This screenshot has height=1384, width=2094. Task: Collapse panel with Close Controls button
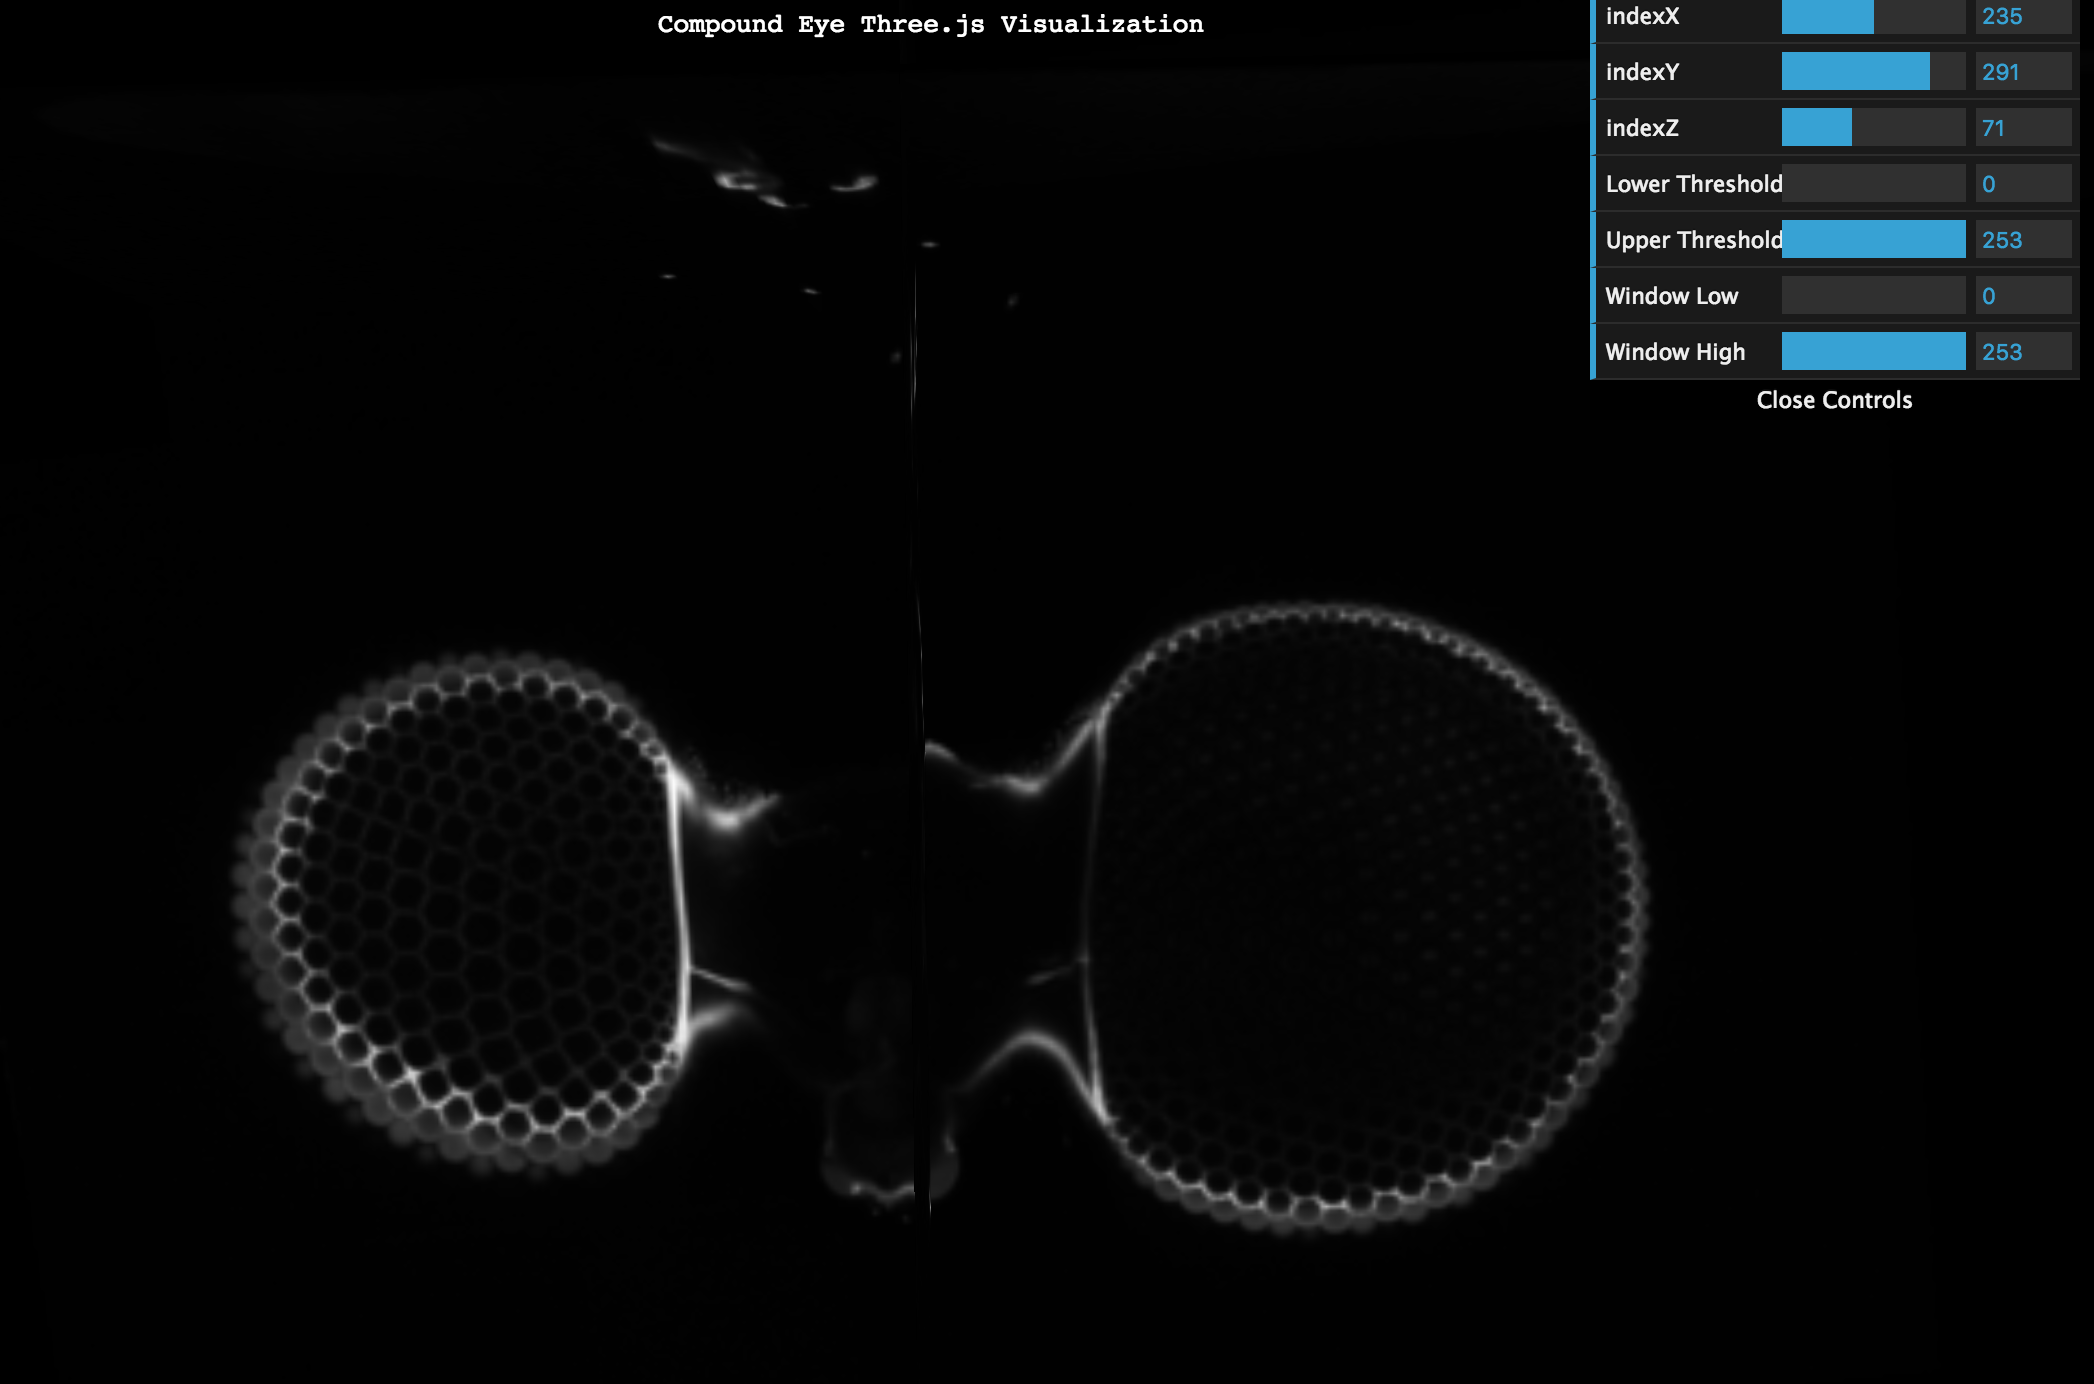(1834, 400)
